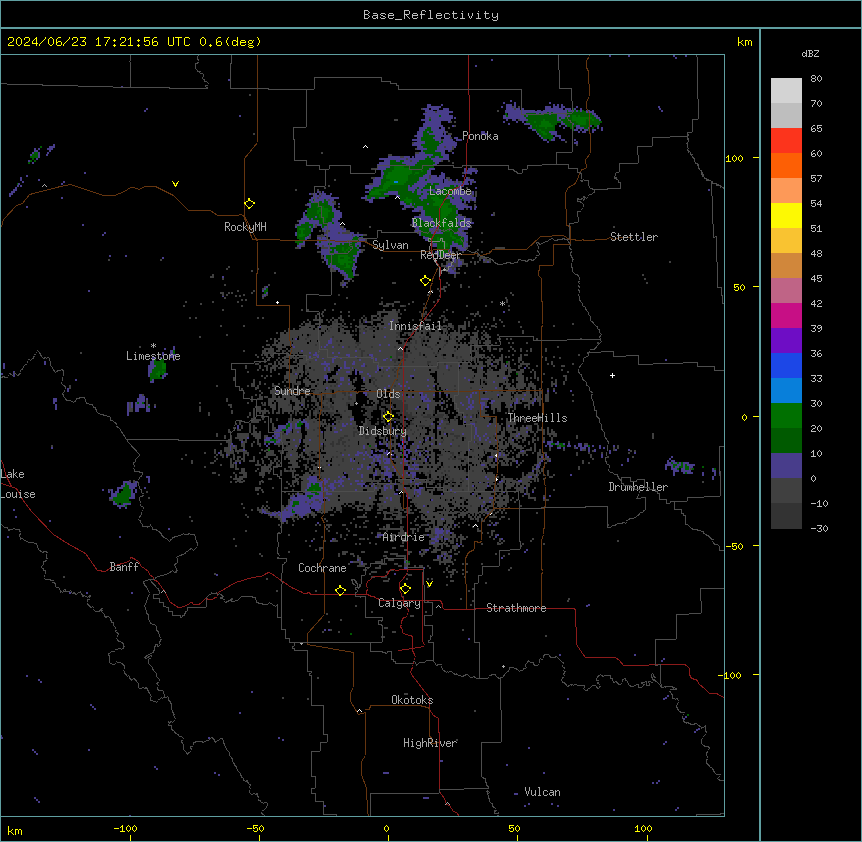This screenshot has height=842, width=862.
Task: Click the km unit label at top right
Action: point(745,42)
